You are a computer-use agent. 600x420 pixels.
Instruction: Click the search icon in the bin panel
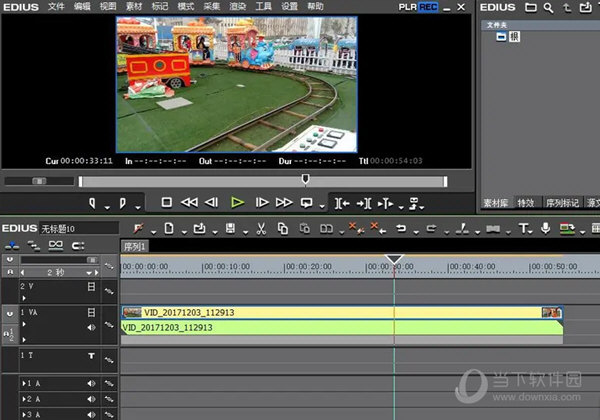(548, 7)
